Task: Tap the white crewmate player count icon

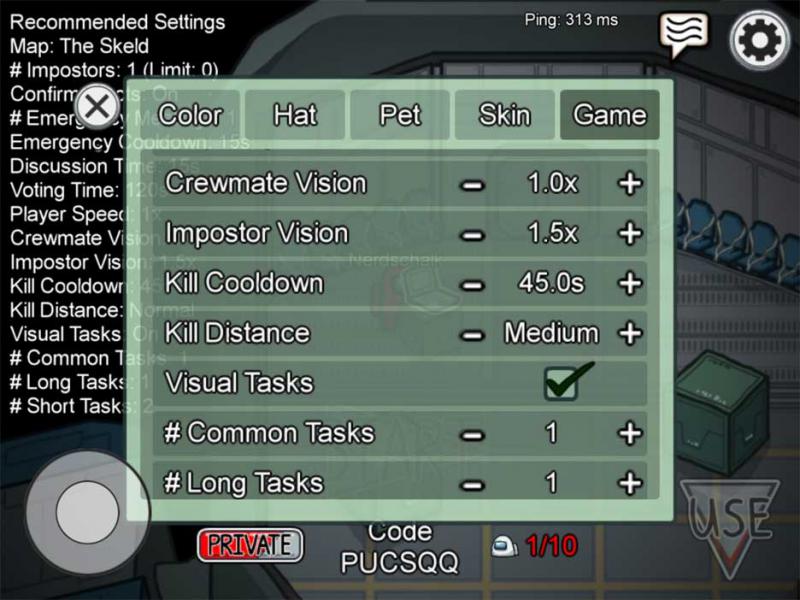Action: (504, 547)
